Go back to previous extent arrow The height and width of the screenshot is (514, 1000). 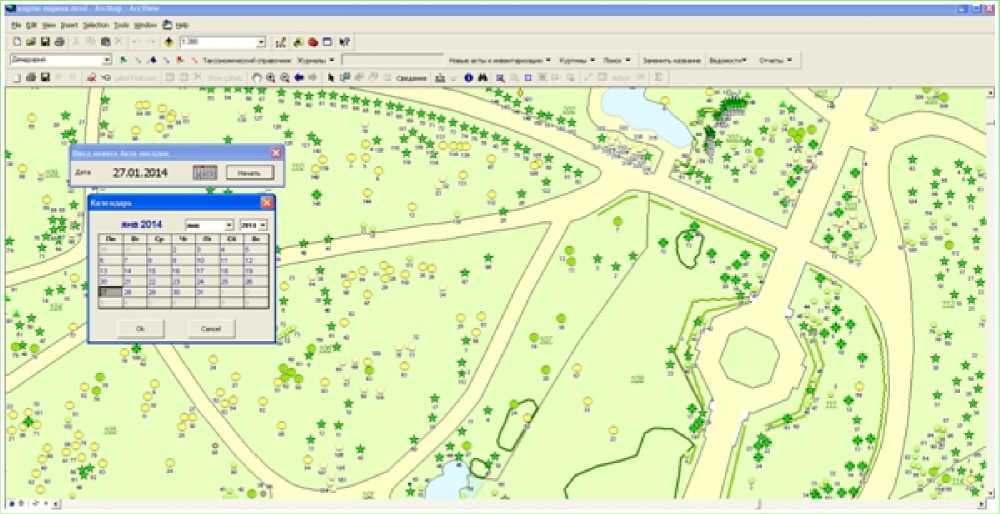point(299,77)
